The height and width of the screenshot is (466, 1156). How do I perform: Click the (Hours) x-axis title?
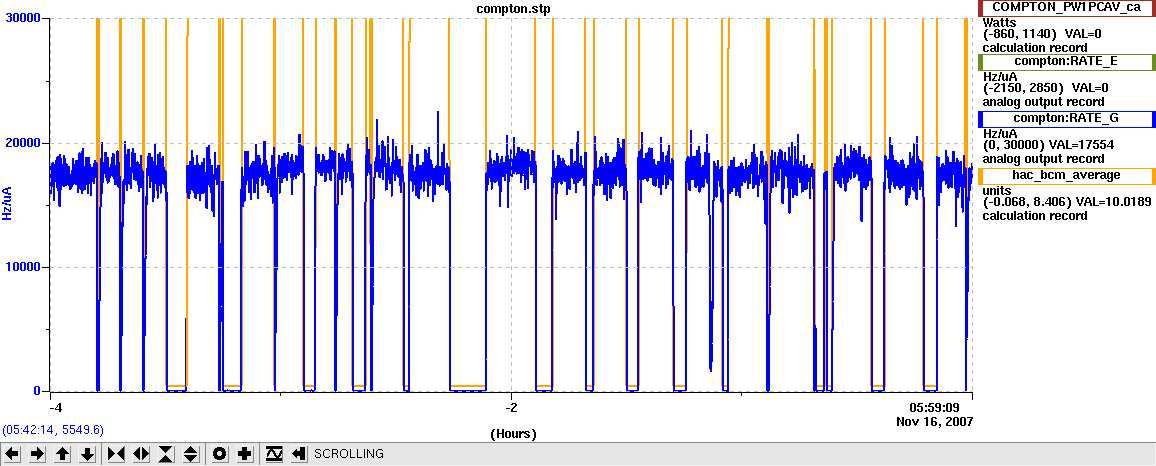[x=513, y=434]
